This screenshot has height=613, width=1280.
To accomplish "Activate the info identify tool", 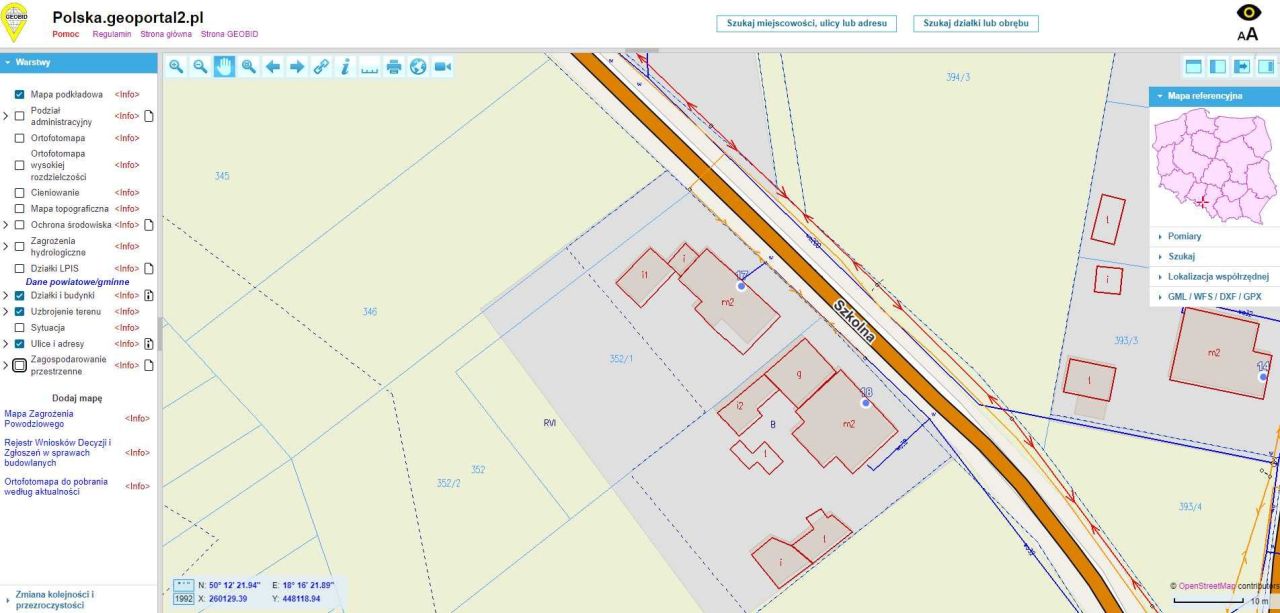I will (x=345, y=67).
